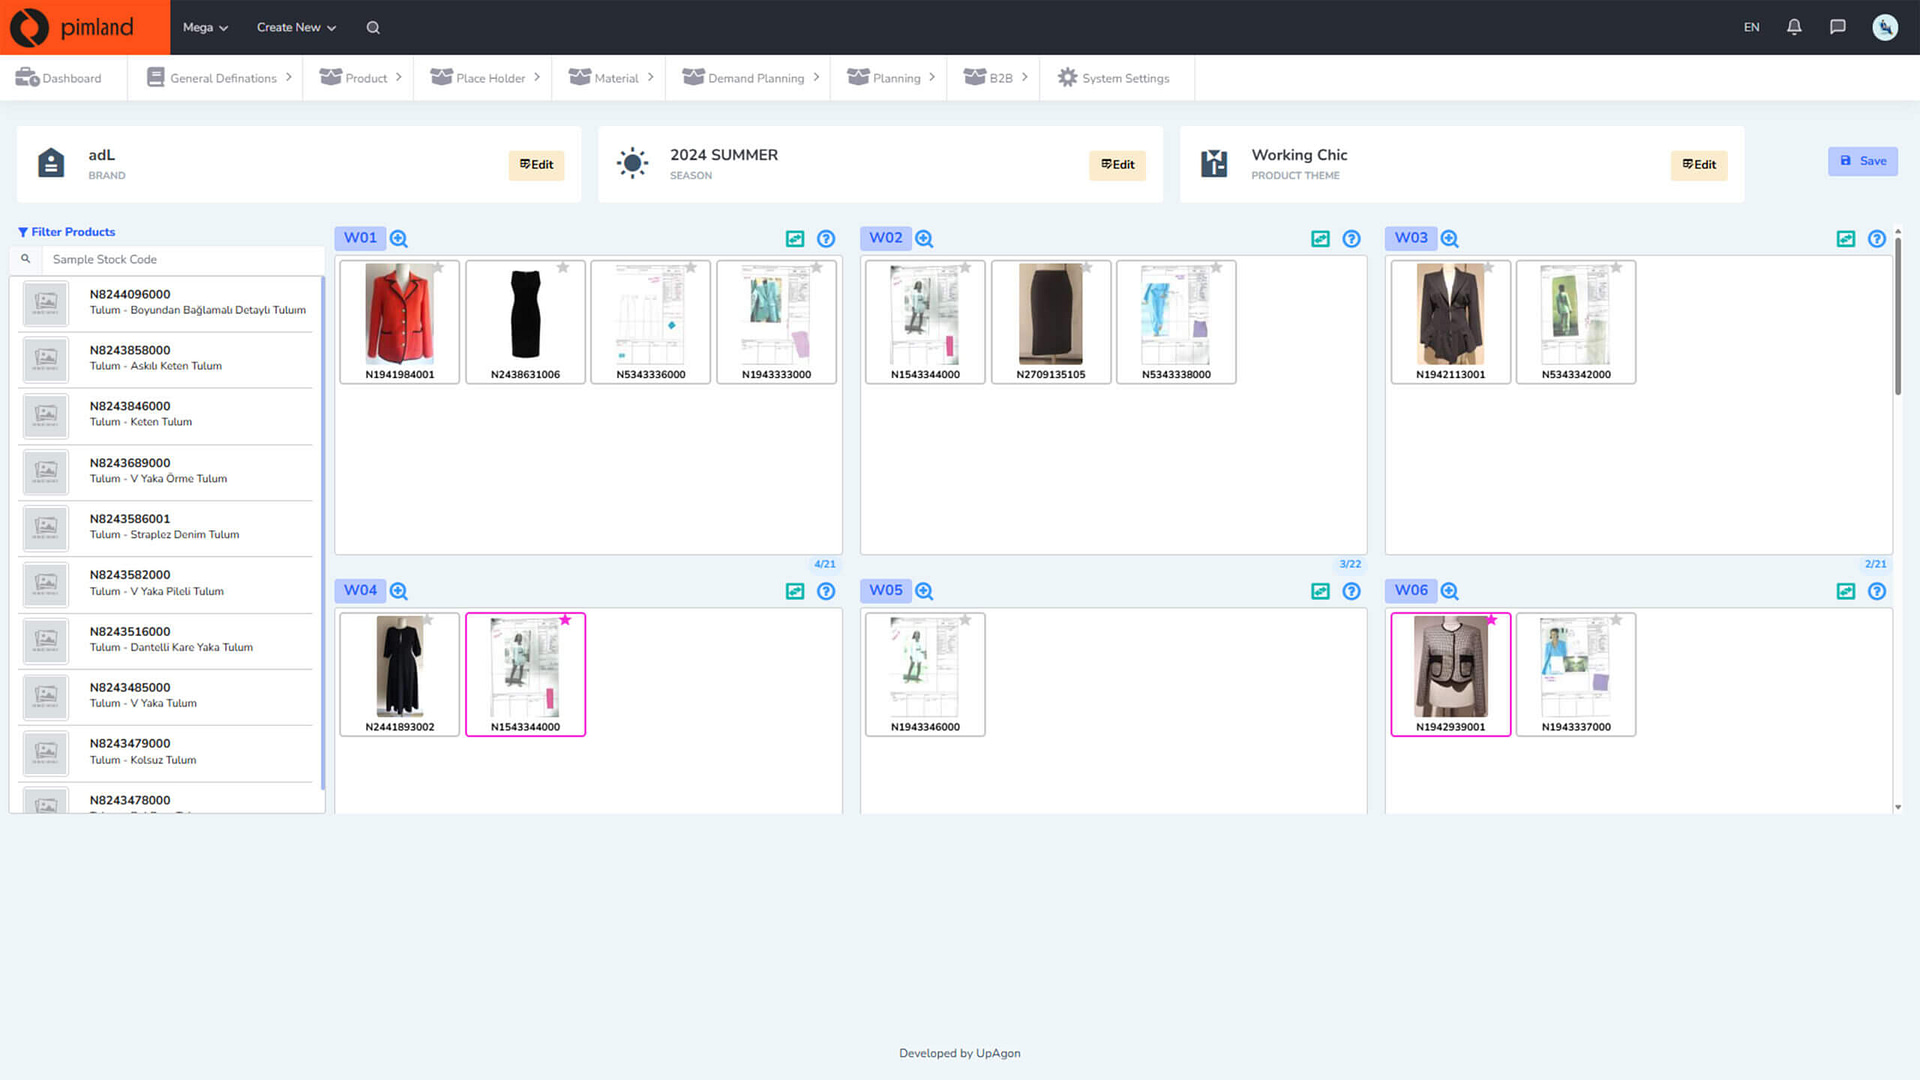Toggle the favorite star on N2438631006

(x=563, y=268)
